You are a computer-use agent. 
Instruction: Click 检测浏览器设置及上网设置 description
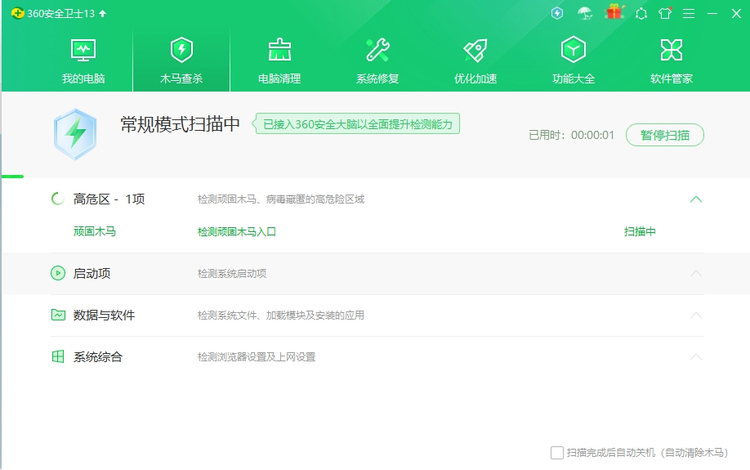(256, 357)
